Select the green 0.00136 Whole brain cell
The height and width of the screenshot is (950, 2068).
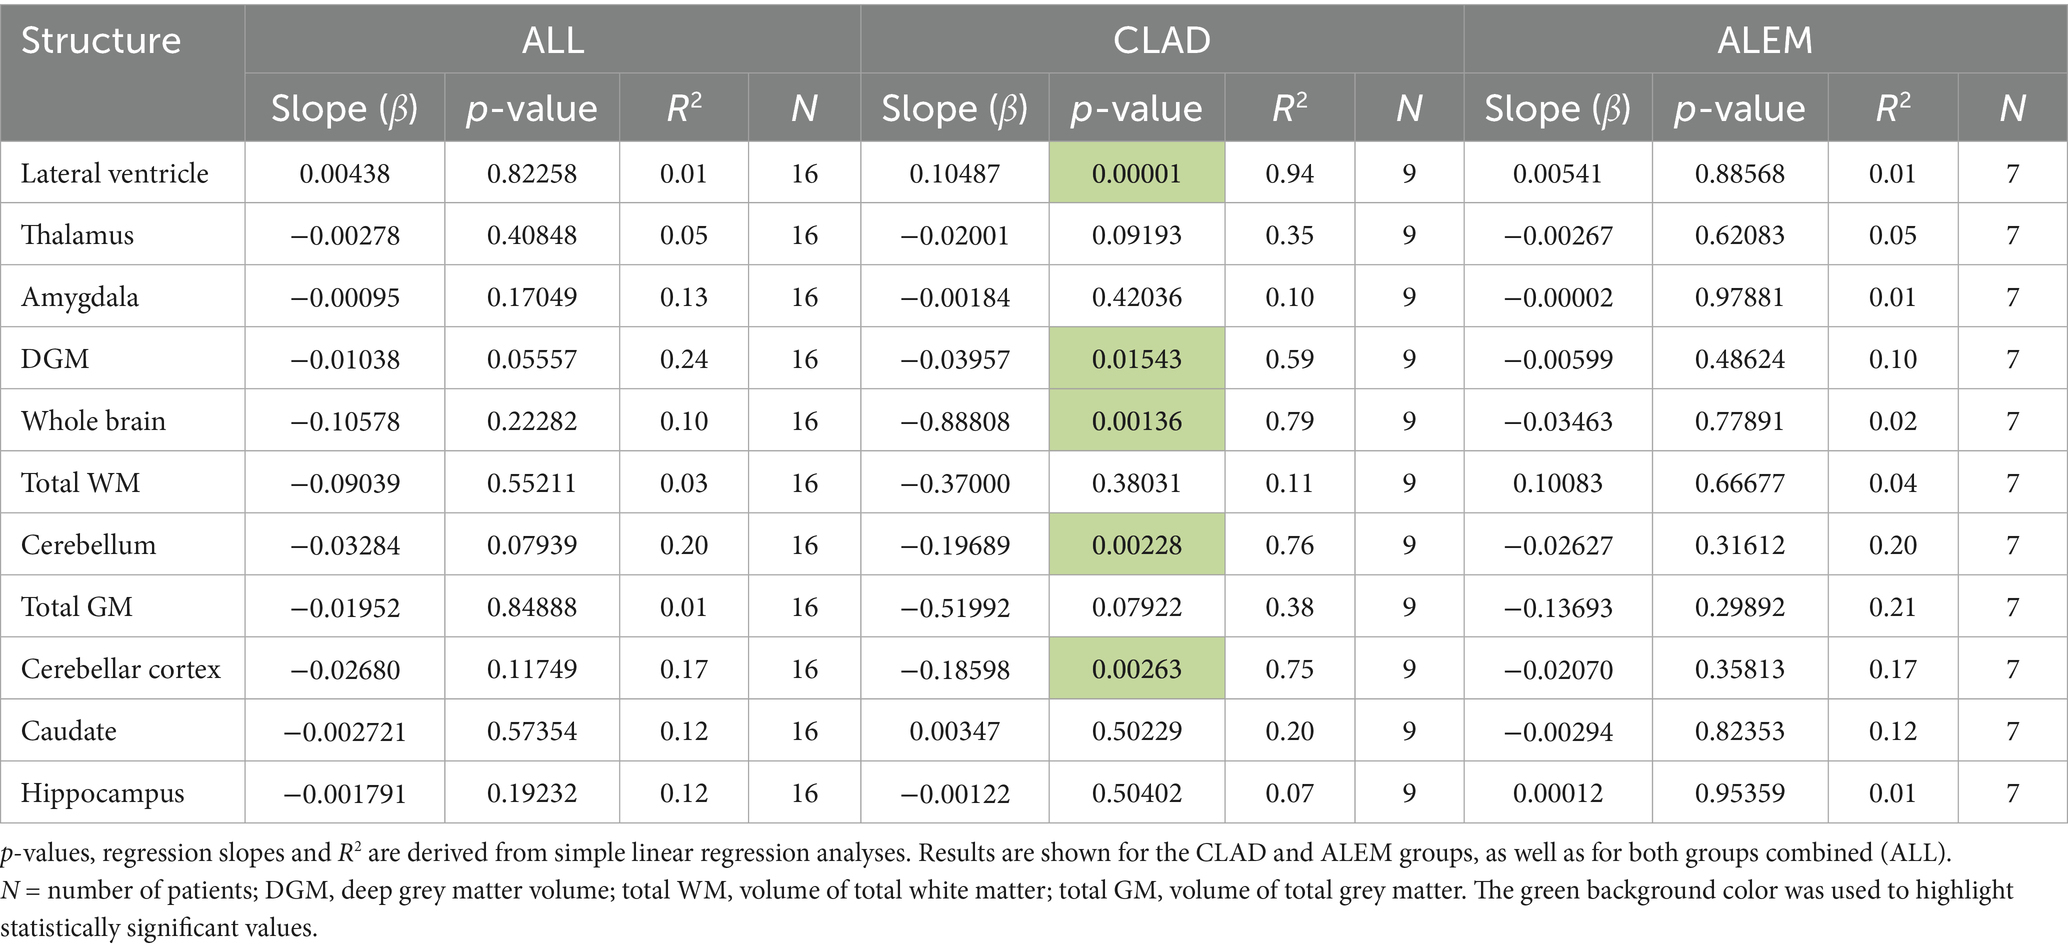pyautogui.click(x=1136, y=421)
